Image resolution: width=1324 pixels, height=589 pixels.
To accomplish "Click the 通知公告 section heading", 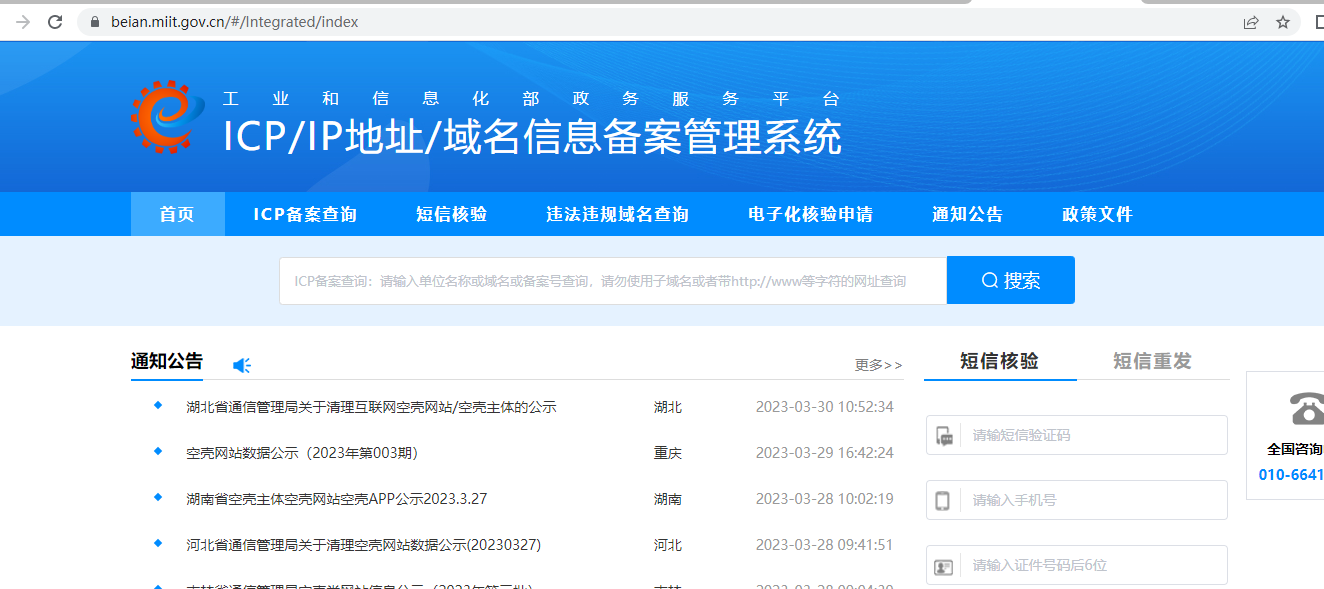I will point(167,361).
